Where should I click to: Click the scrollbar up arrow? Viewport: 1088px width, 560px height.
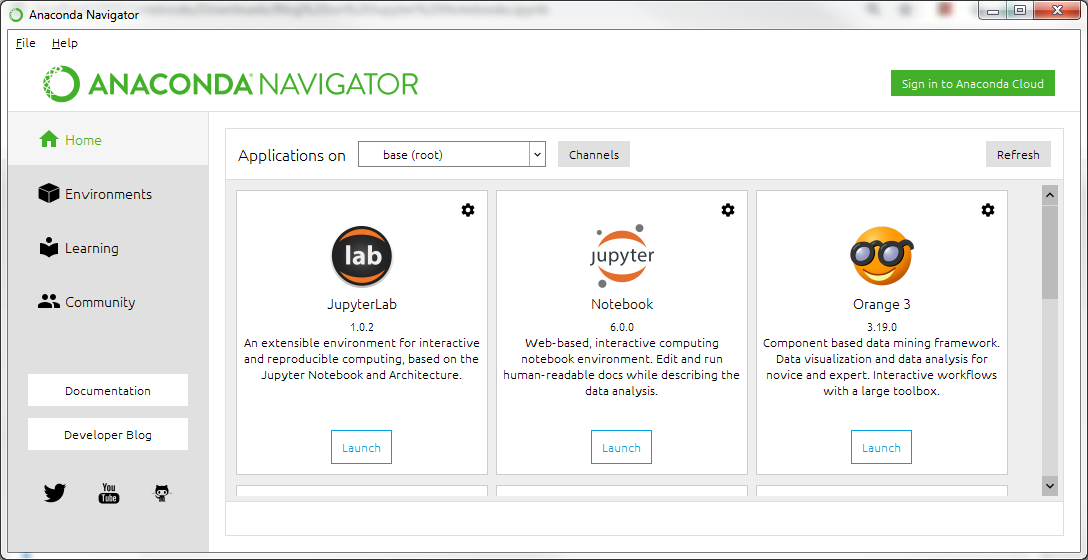tap(1050, 195)
